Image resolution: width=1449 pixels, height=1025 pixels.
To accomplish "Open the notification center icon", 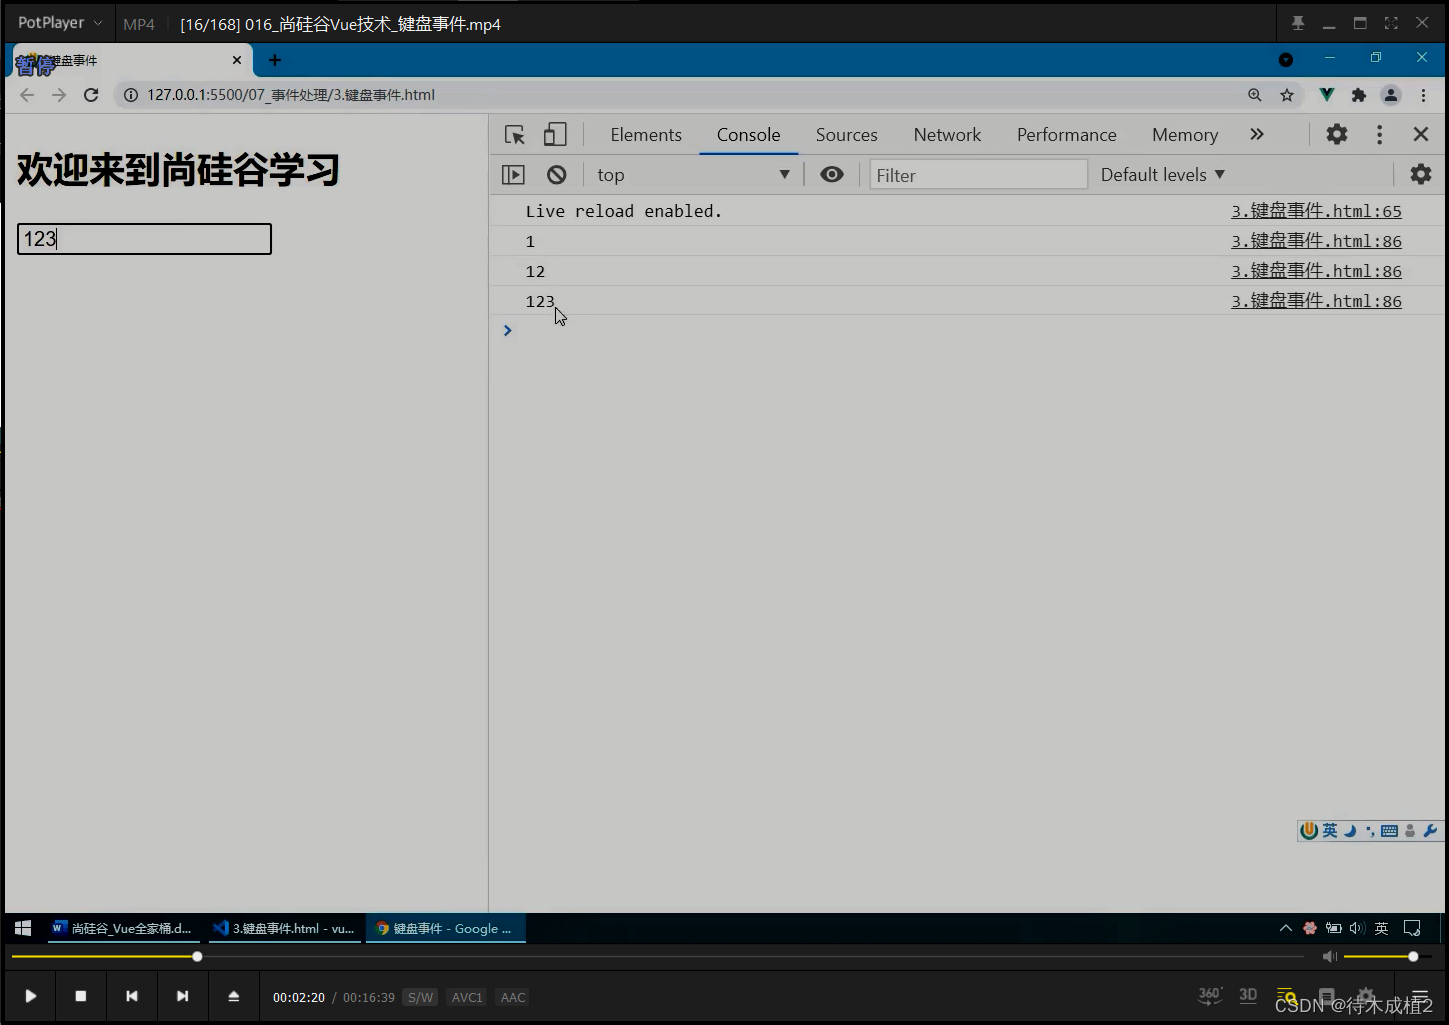I will point(1412,928).
